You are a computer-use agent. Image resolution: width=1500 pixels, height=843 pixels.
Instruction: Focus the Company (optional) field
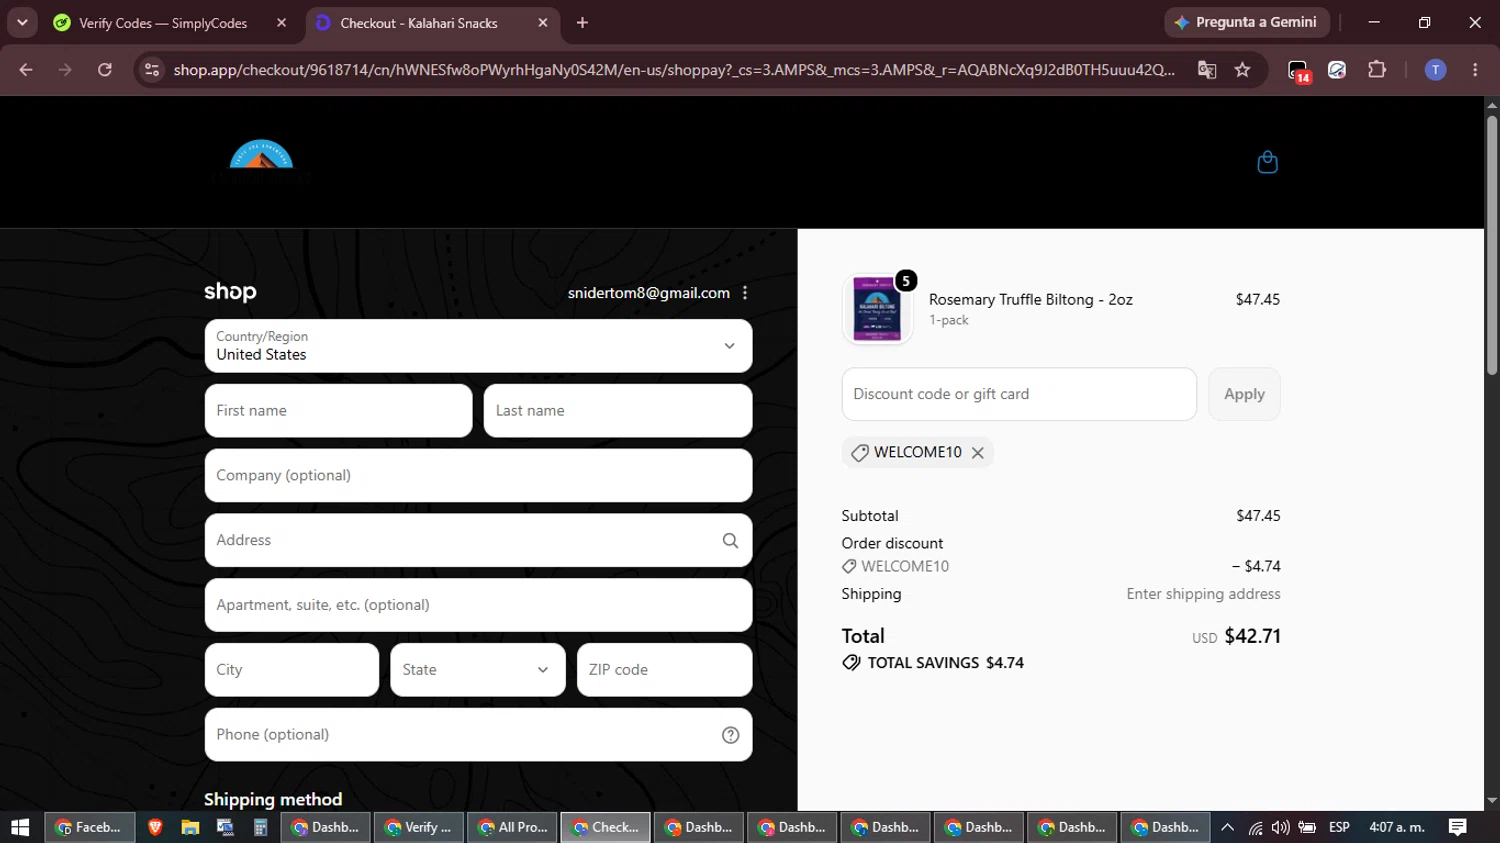[x=478, y=475]
